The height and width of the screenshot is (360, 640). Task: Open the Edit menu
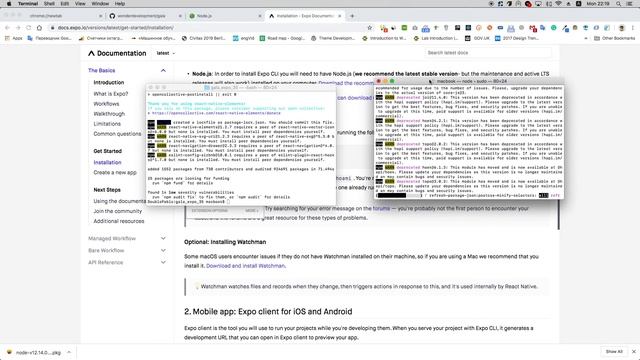coord(64,4)
